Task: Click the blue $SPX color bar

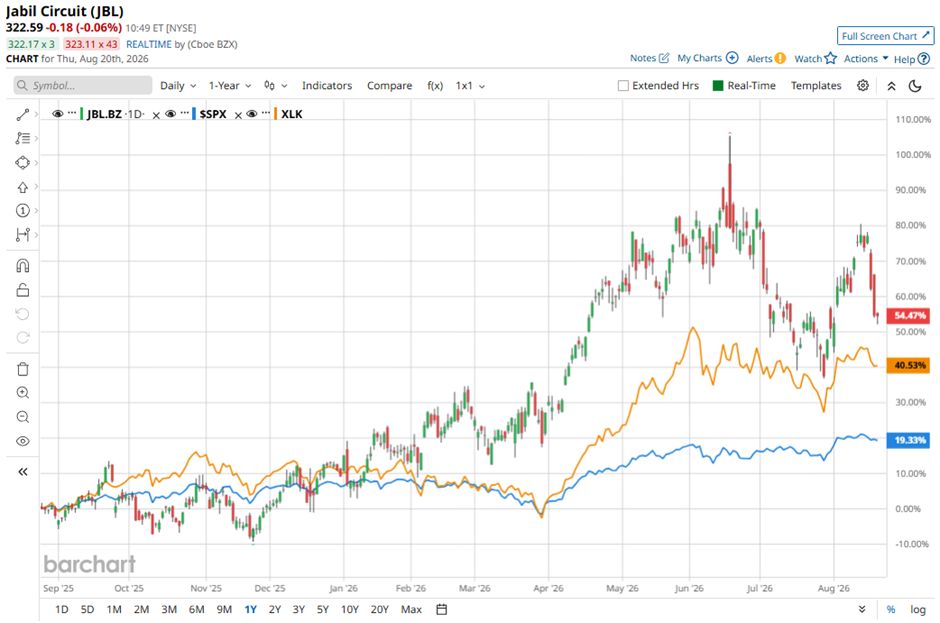Action: pyautogui.click(x=194, y=114)
